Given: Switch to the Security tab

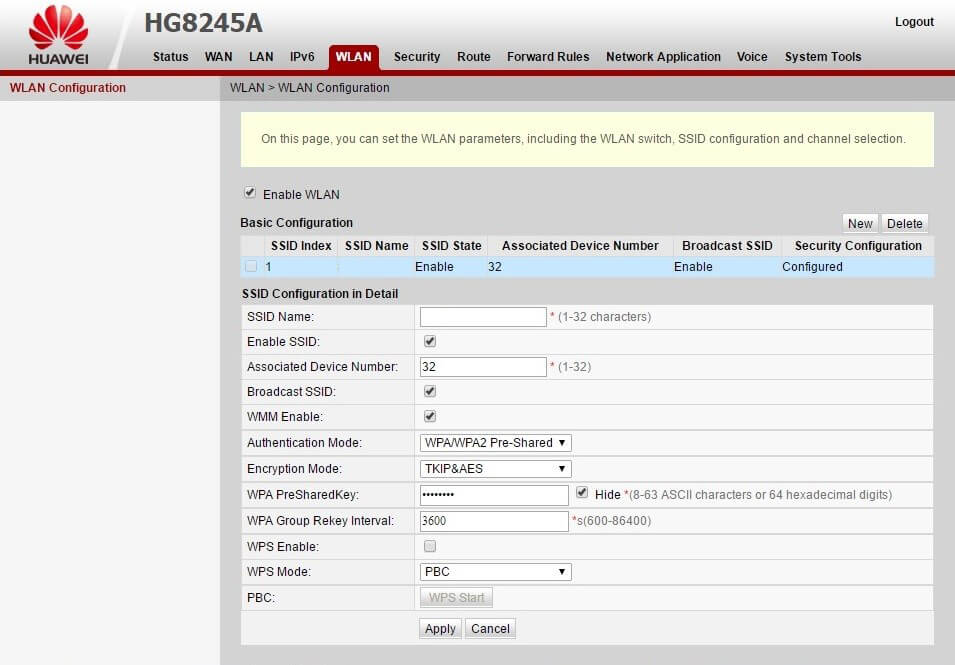Looking at the screenshot, I should tap(416, 57).
